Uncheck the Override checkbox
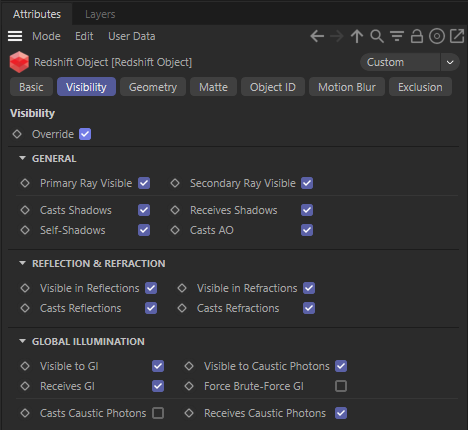 tap(85, 134)
